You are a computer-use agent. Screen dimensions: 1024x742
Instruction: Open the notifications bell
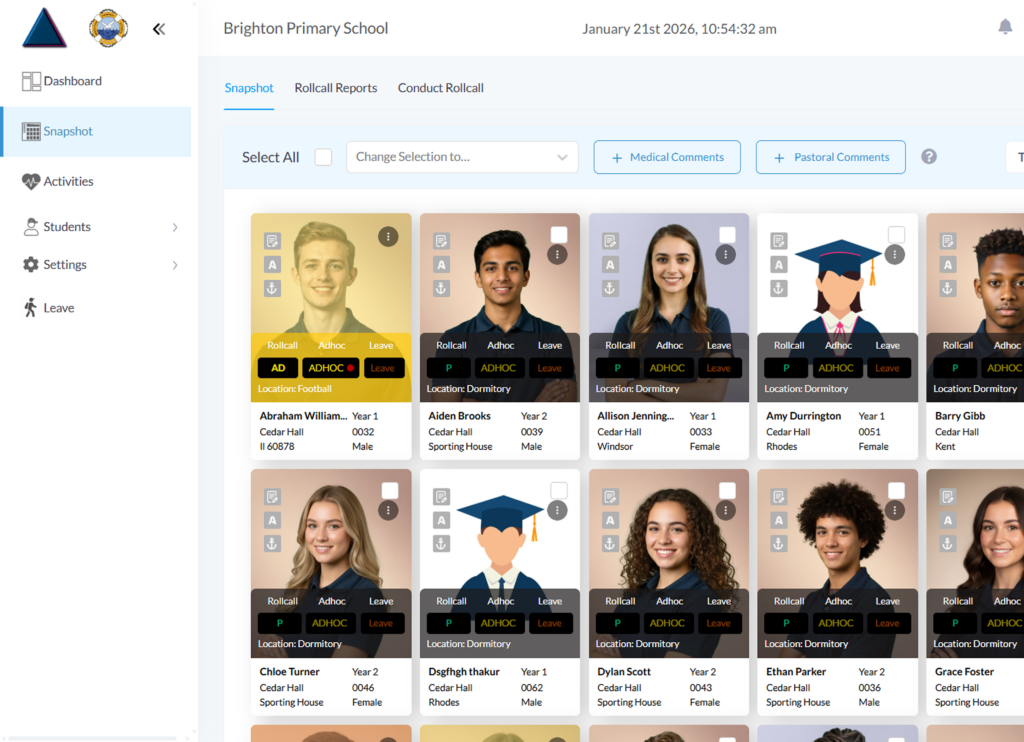click(1005, 27)
